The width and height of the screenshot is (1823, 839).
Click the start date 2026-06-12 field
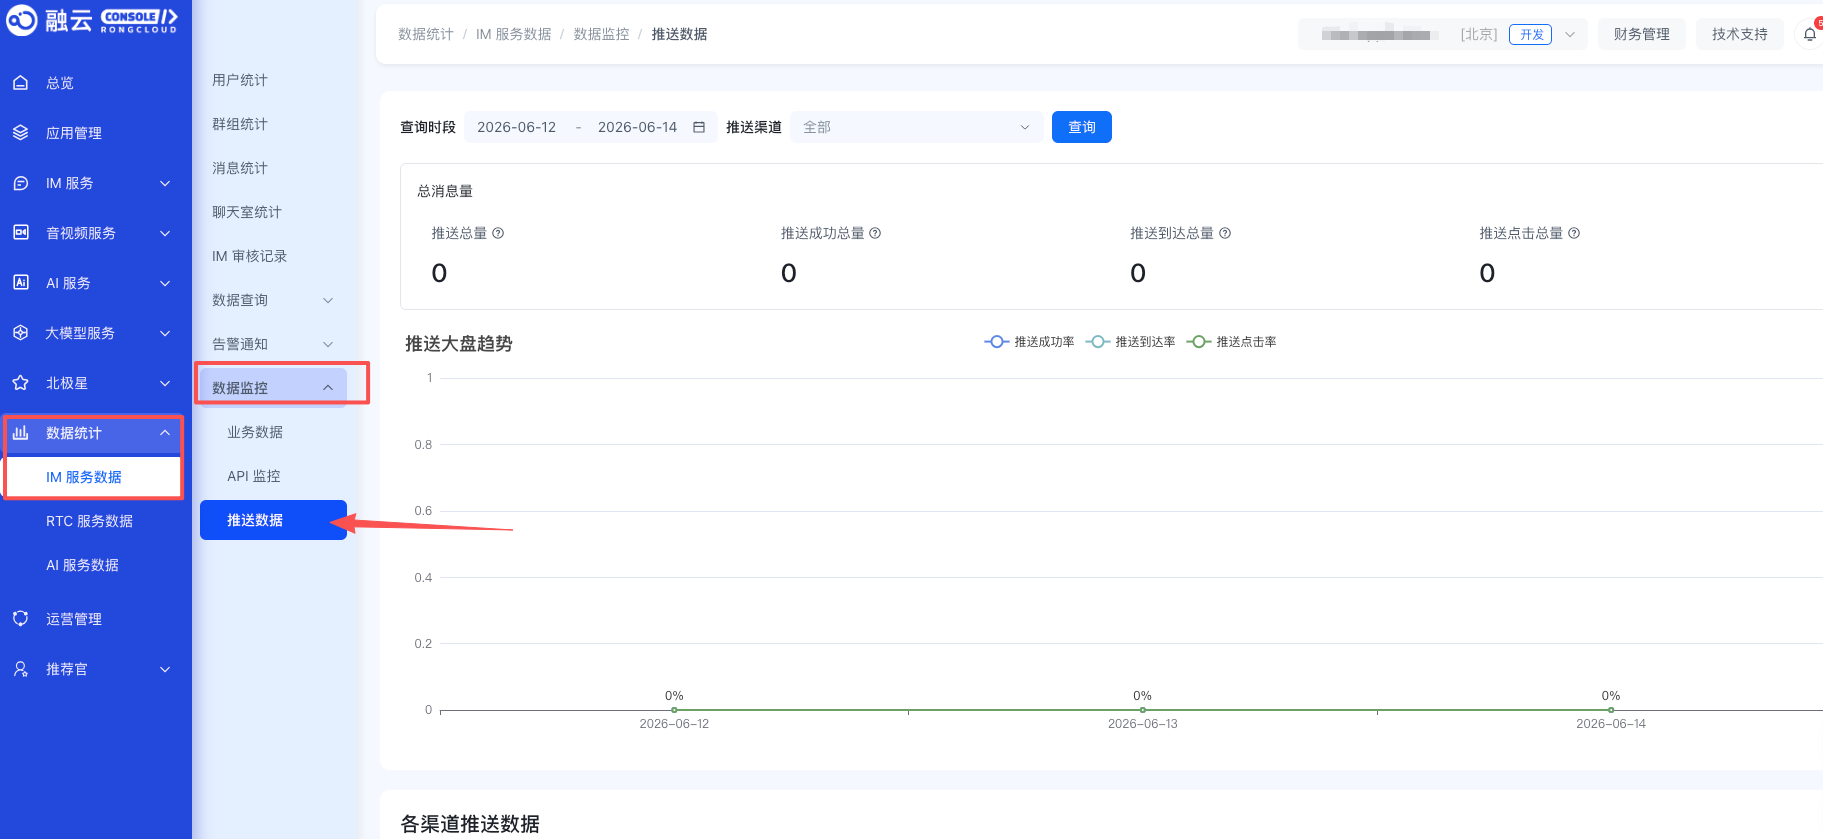[x=517, y=127]
